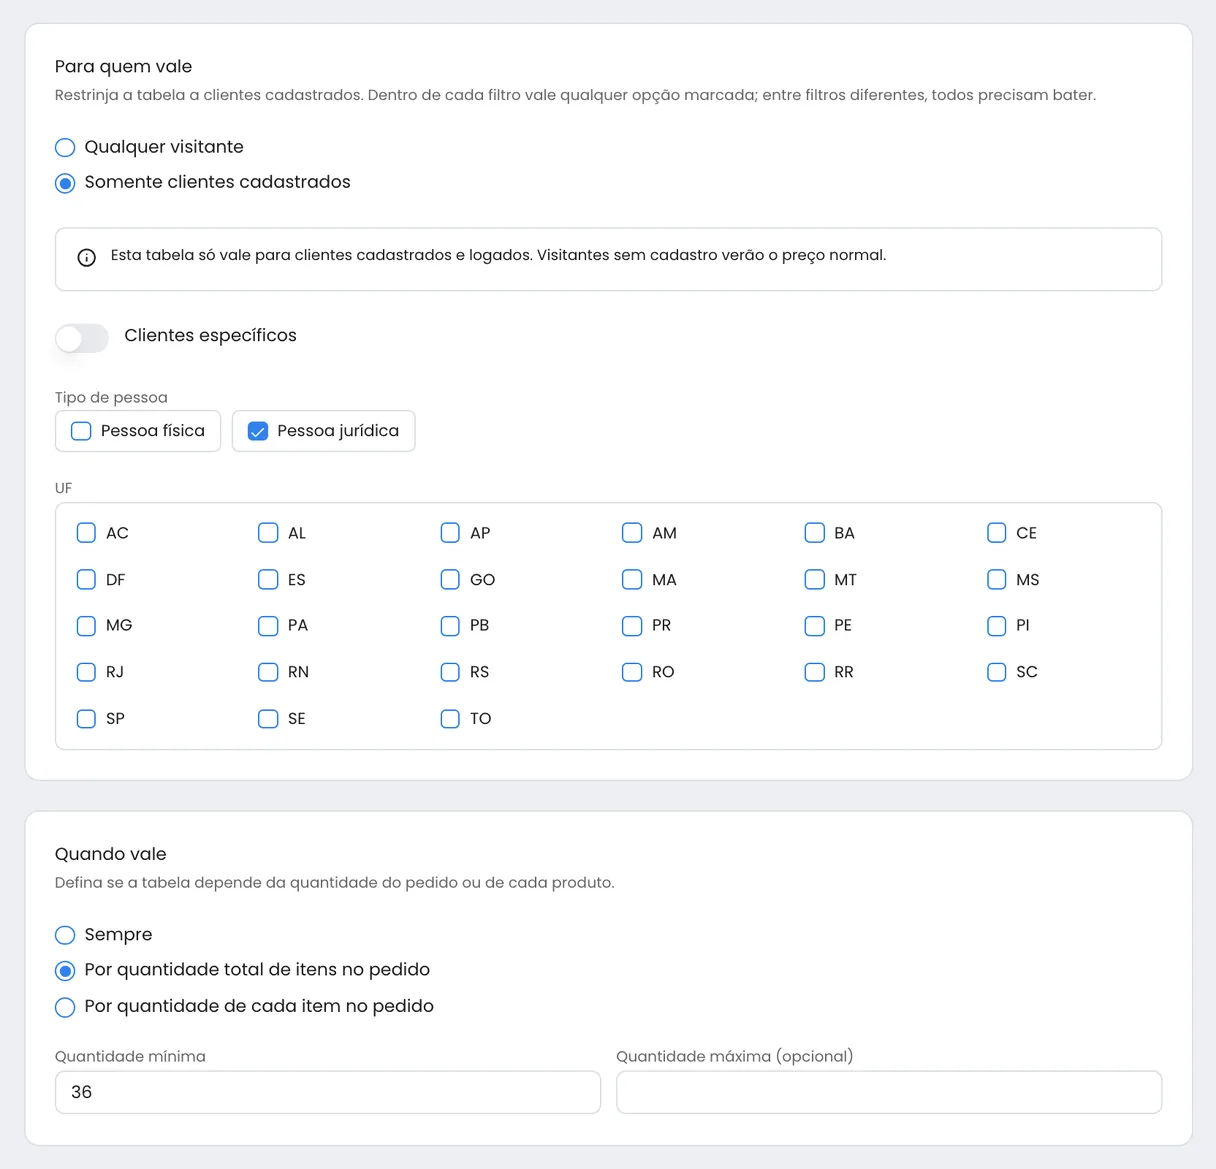Click the Quando vale section heading
This screenshot has height=1169, width=1216.
coord(110,854)
